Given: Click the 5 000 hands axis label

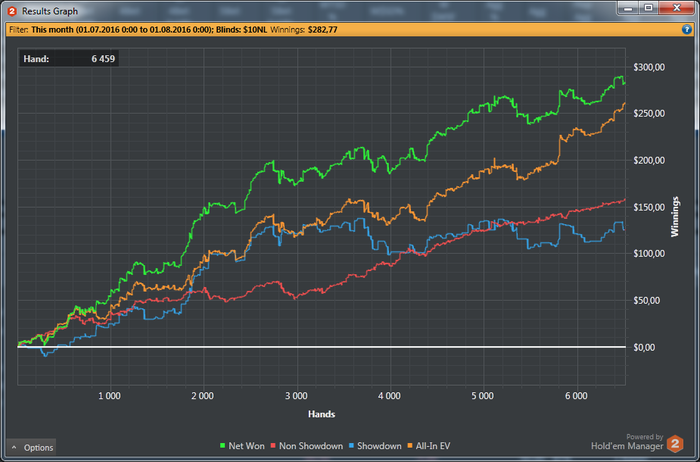Looking at the screenshot, I should [483, 396].
